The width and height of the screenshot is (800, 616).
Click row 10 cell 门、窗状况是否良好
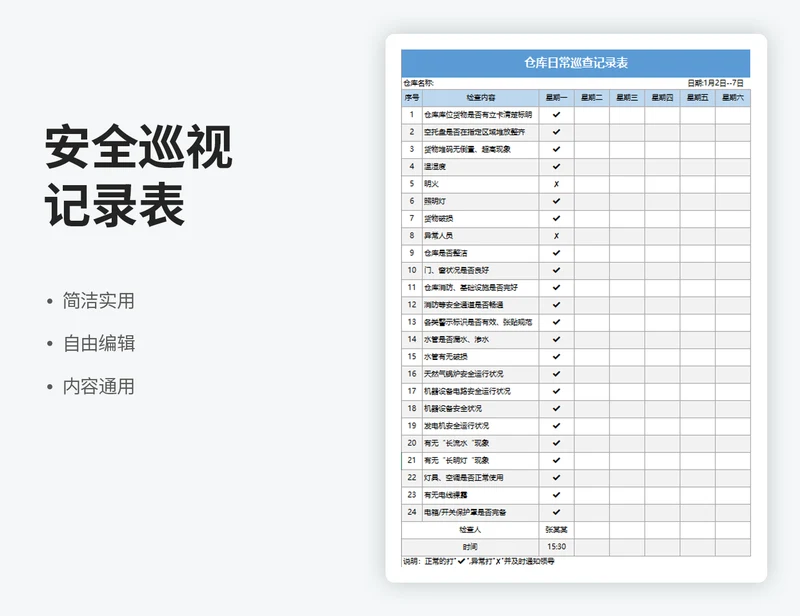(481, 270)
